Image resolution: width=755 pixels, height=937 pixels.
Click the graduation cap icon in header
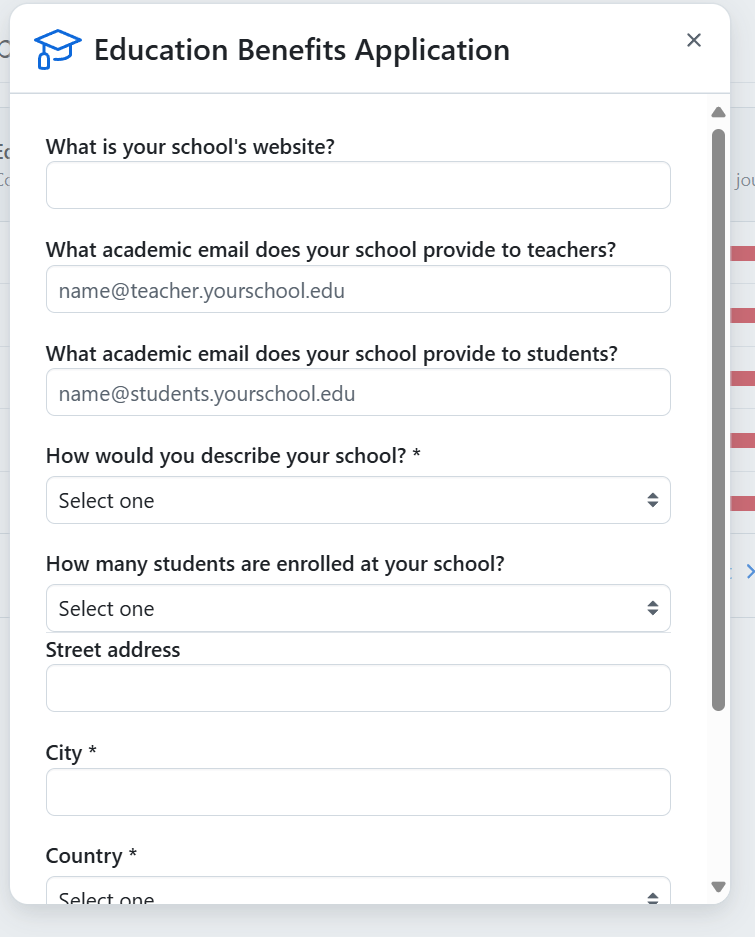(57, 49)
